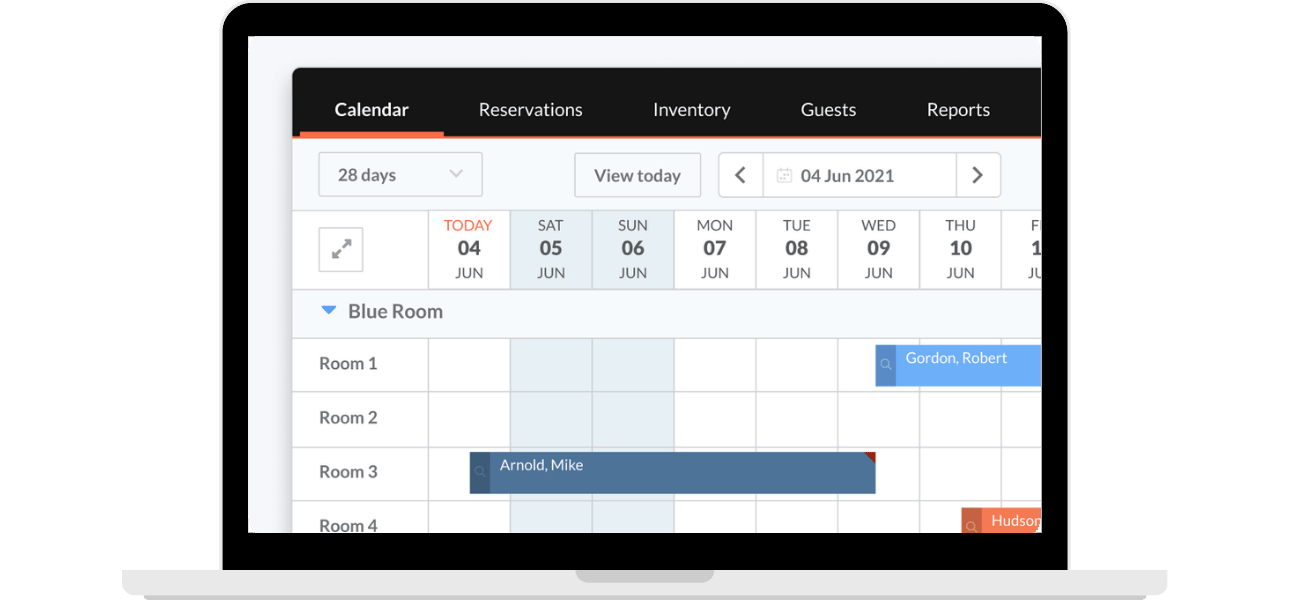Image resolution: width=1290 pixels, height=600 pixels.
Task: Click magnifier icon on Hudson booking
Action: [971, 523]
